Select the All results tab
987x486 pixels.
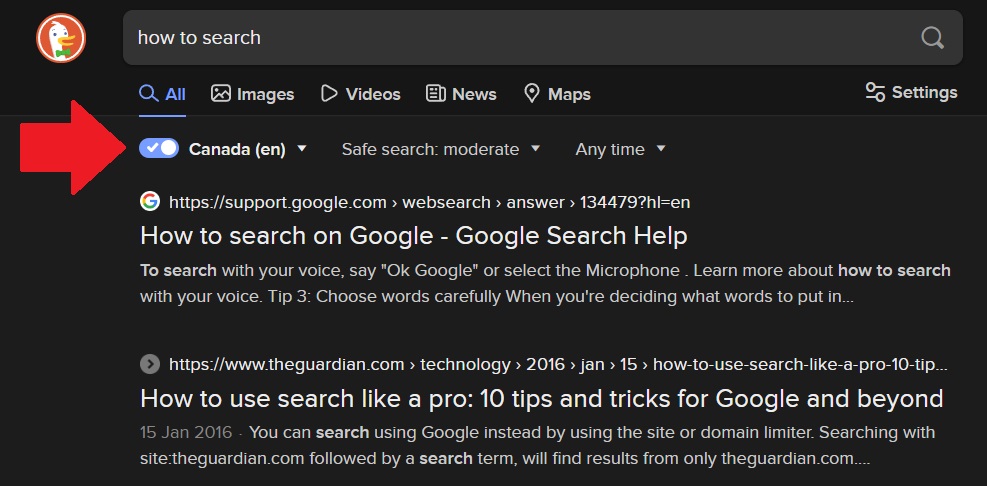point(163,94)
